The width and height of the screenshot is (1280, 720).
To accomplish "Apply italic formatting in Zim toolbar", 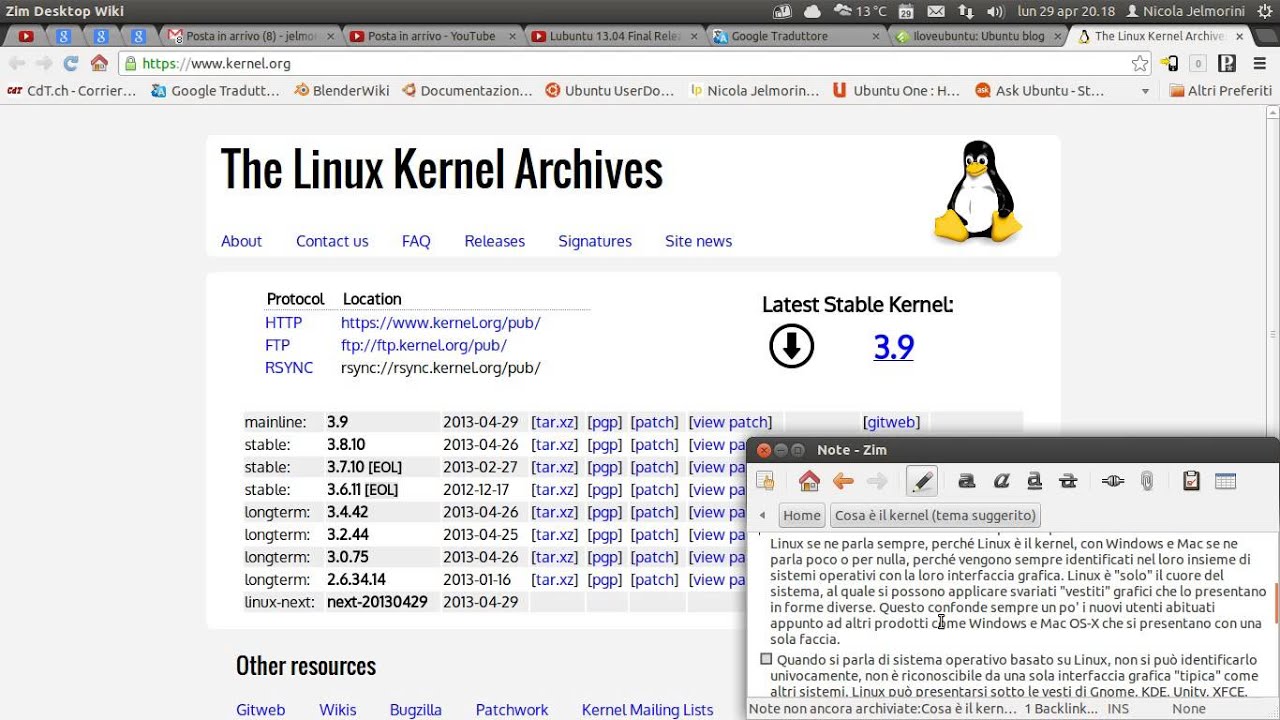I will pos(1001,481).
